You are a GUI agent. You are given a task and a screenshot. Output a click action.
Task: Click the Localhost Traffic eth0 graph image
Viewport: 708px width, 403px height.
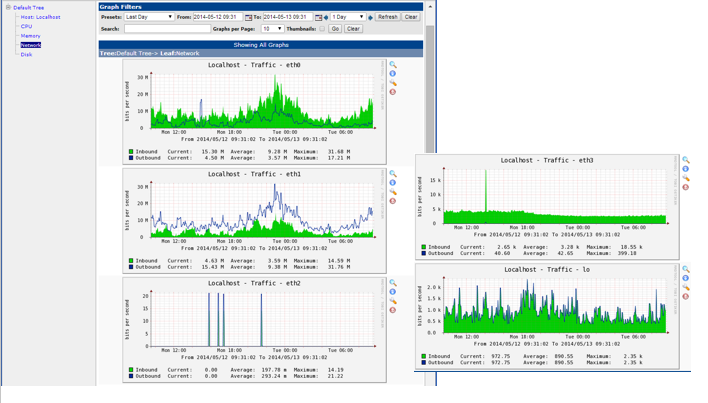click(x=254, y=112)
